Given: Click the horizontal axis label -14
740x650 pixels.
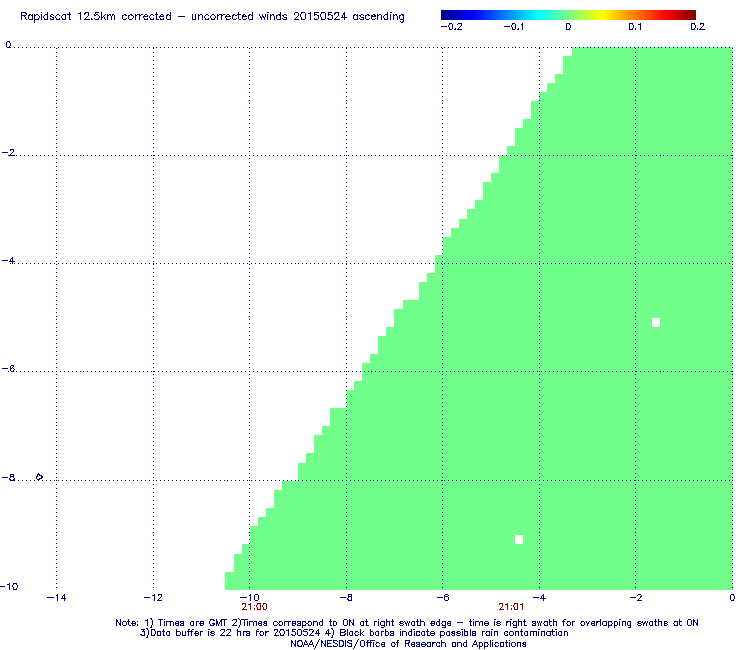Looking at the screenshot, I should 57,598.
